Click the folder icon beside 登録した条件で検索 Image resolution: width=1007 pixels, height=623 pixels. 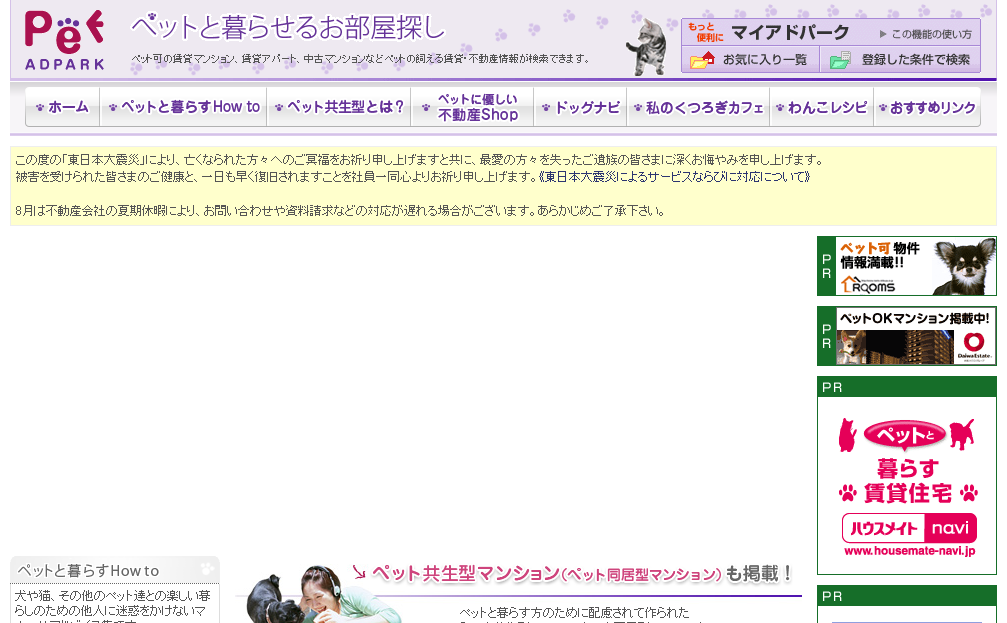click(840, 60)
